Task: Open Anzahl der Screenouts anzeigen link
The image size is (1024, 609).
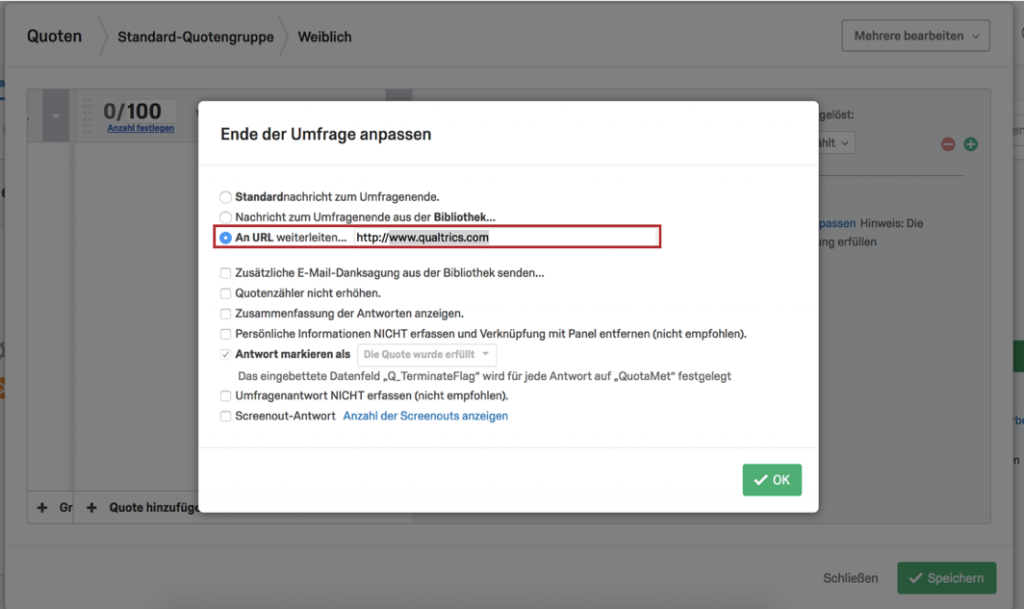Action: coord(425,416)
